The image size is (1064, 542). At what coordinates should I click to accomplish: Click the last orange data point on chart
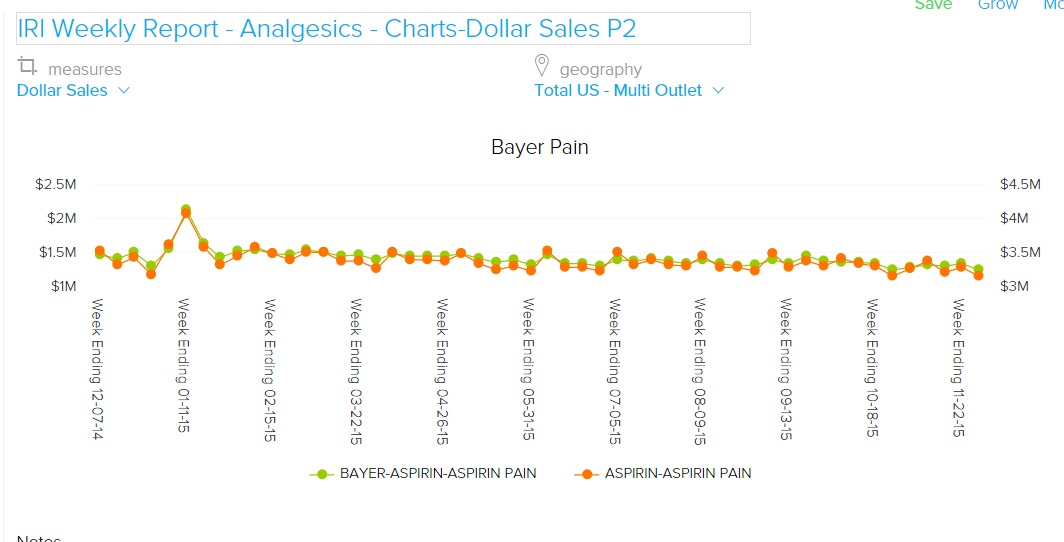[978, 275]
